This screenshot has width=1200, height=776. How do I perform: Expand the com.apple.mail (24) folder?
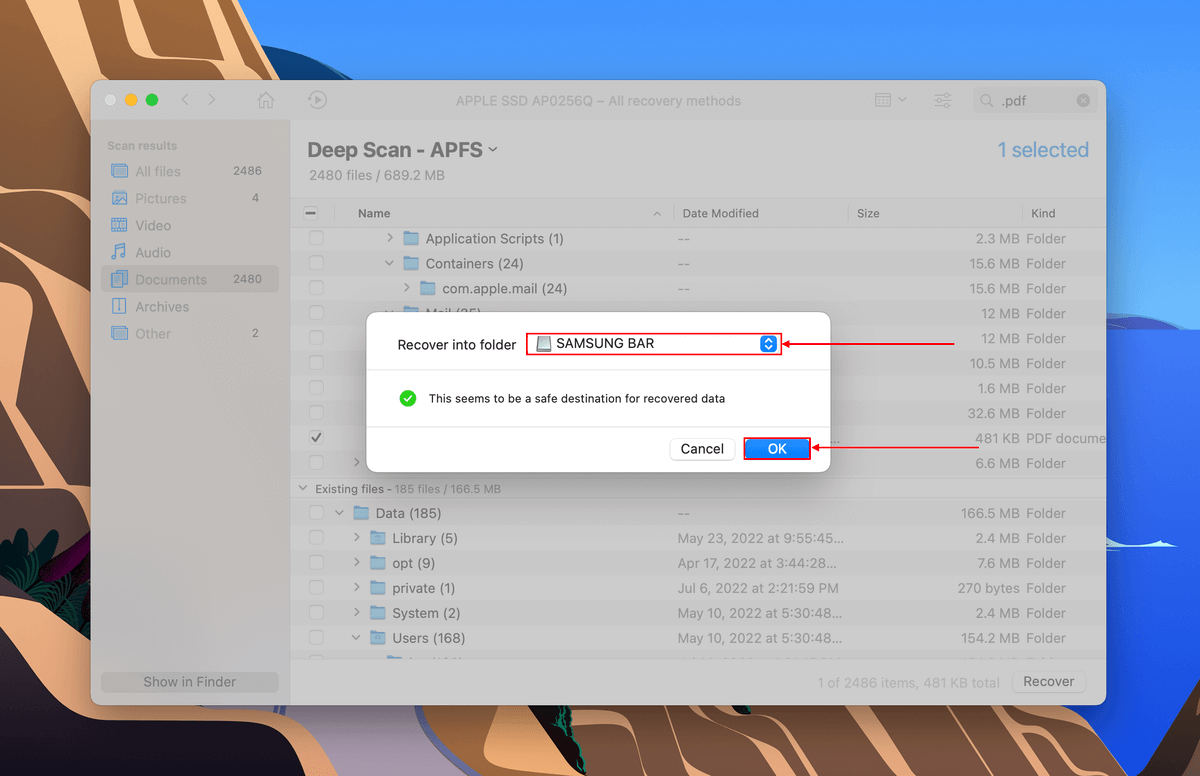[x=407, y=288]
